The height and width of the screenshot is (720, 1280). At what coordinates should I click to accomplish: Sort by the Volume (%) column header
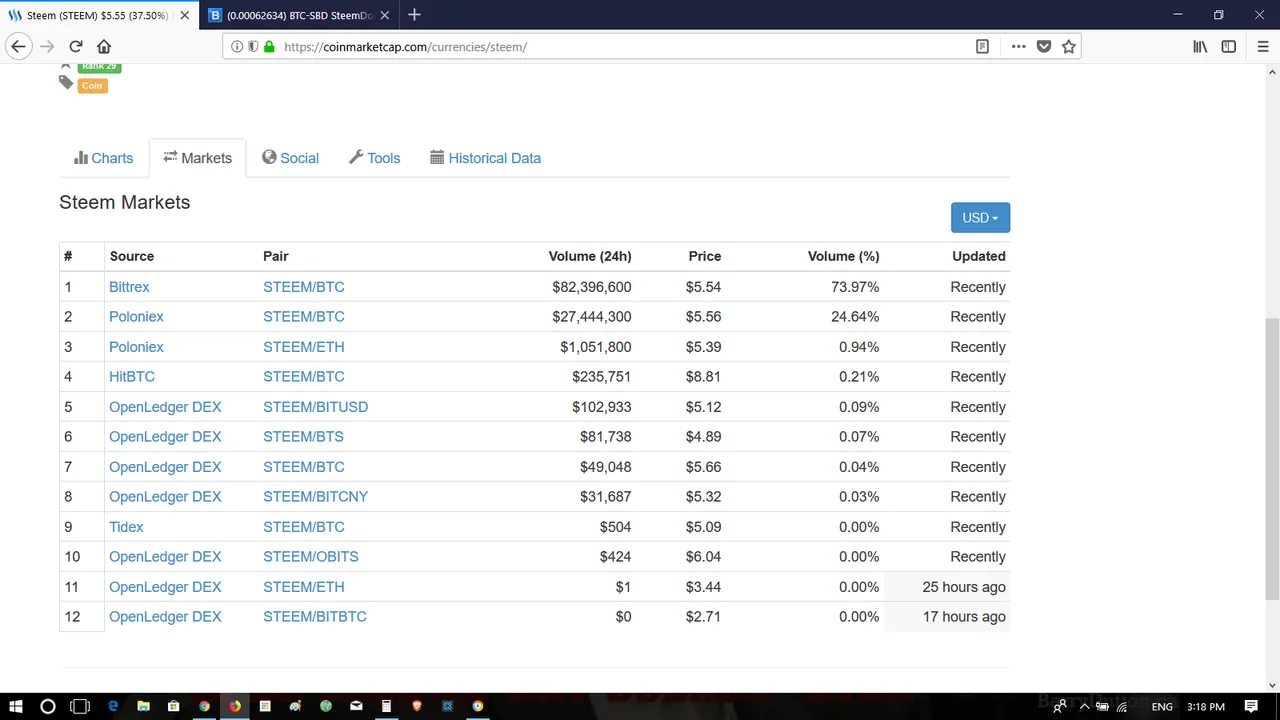[843, 256]
